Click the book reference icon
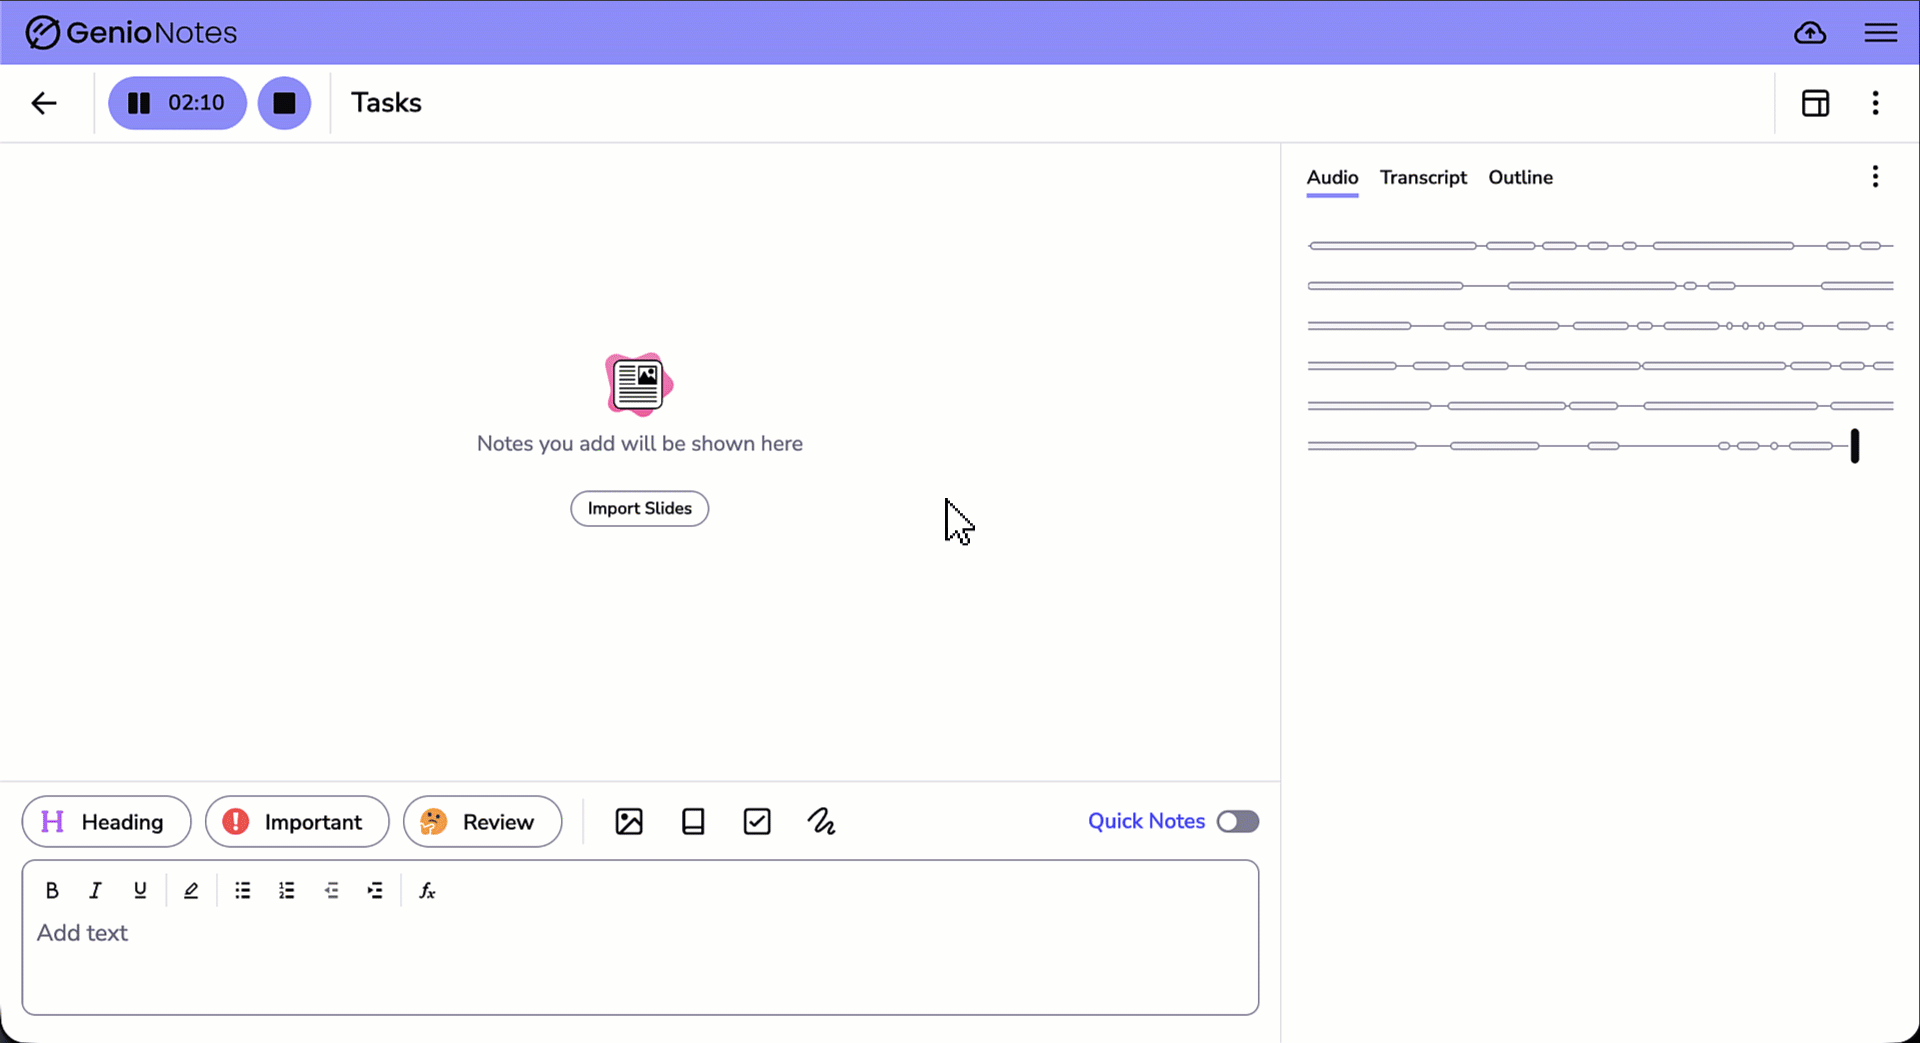1920x1043 pixels. click(693, 822)
